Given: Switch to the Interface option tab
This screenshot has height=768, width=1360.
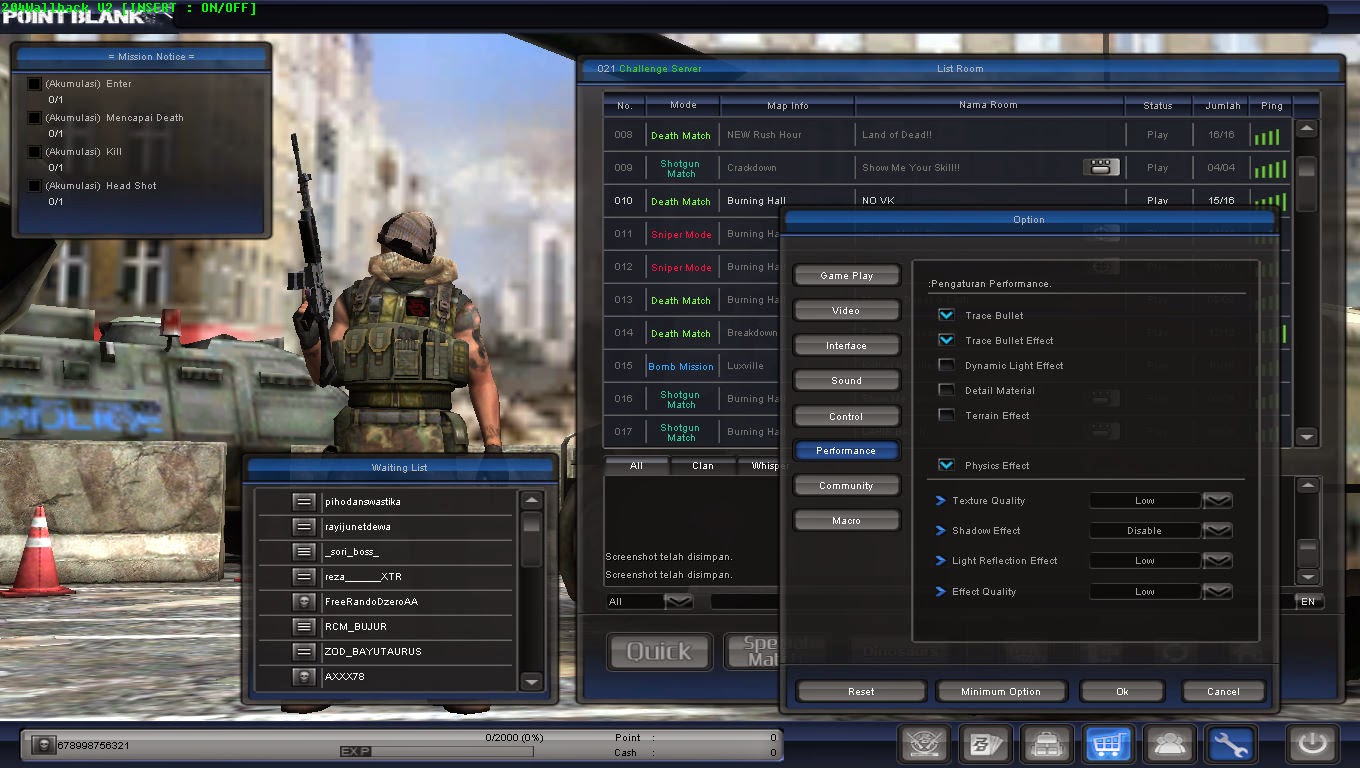Looking at the screenshot, I should click(x=847, y=346).
